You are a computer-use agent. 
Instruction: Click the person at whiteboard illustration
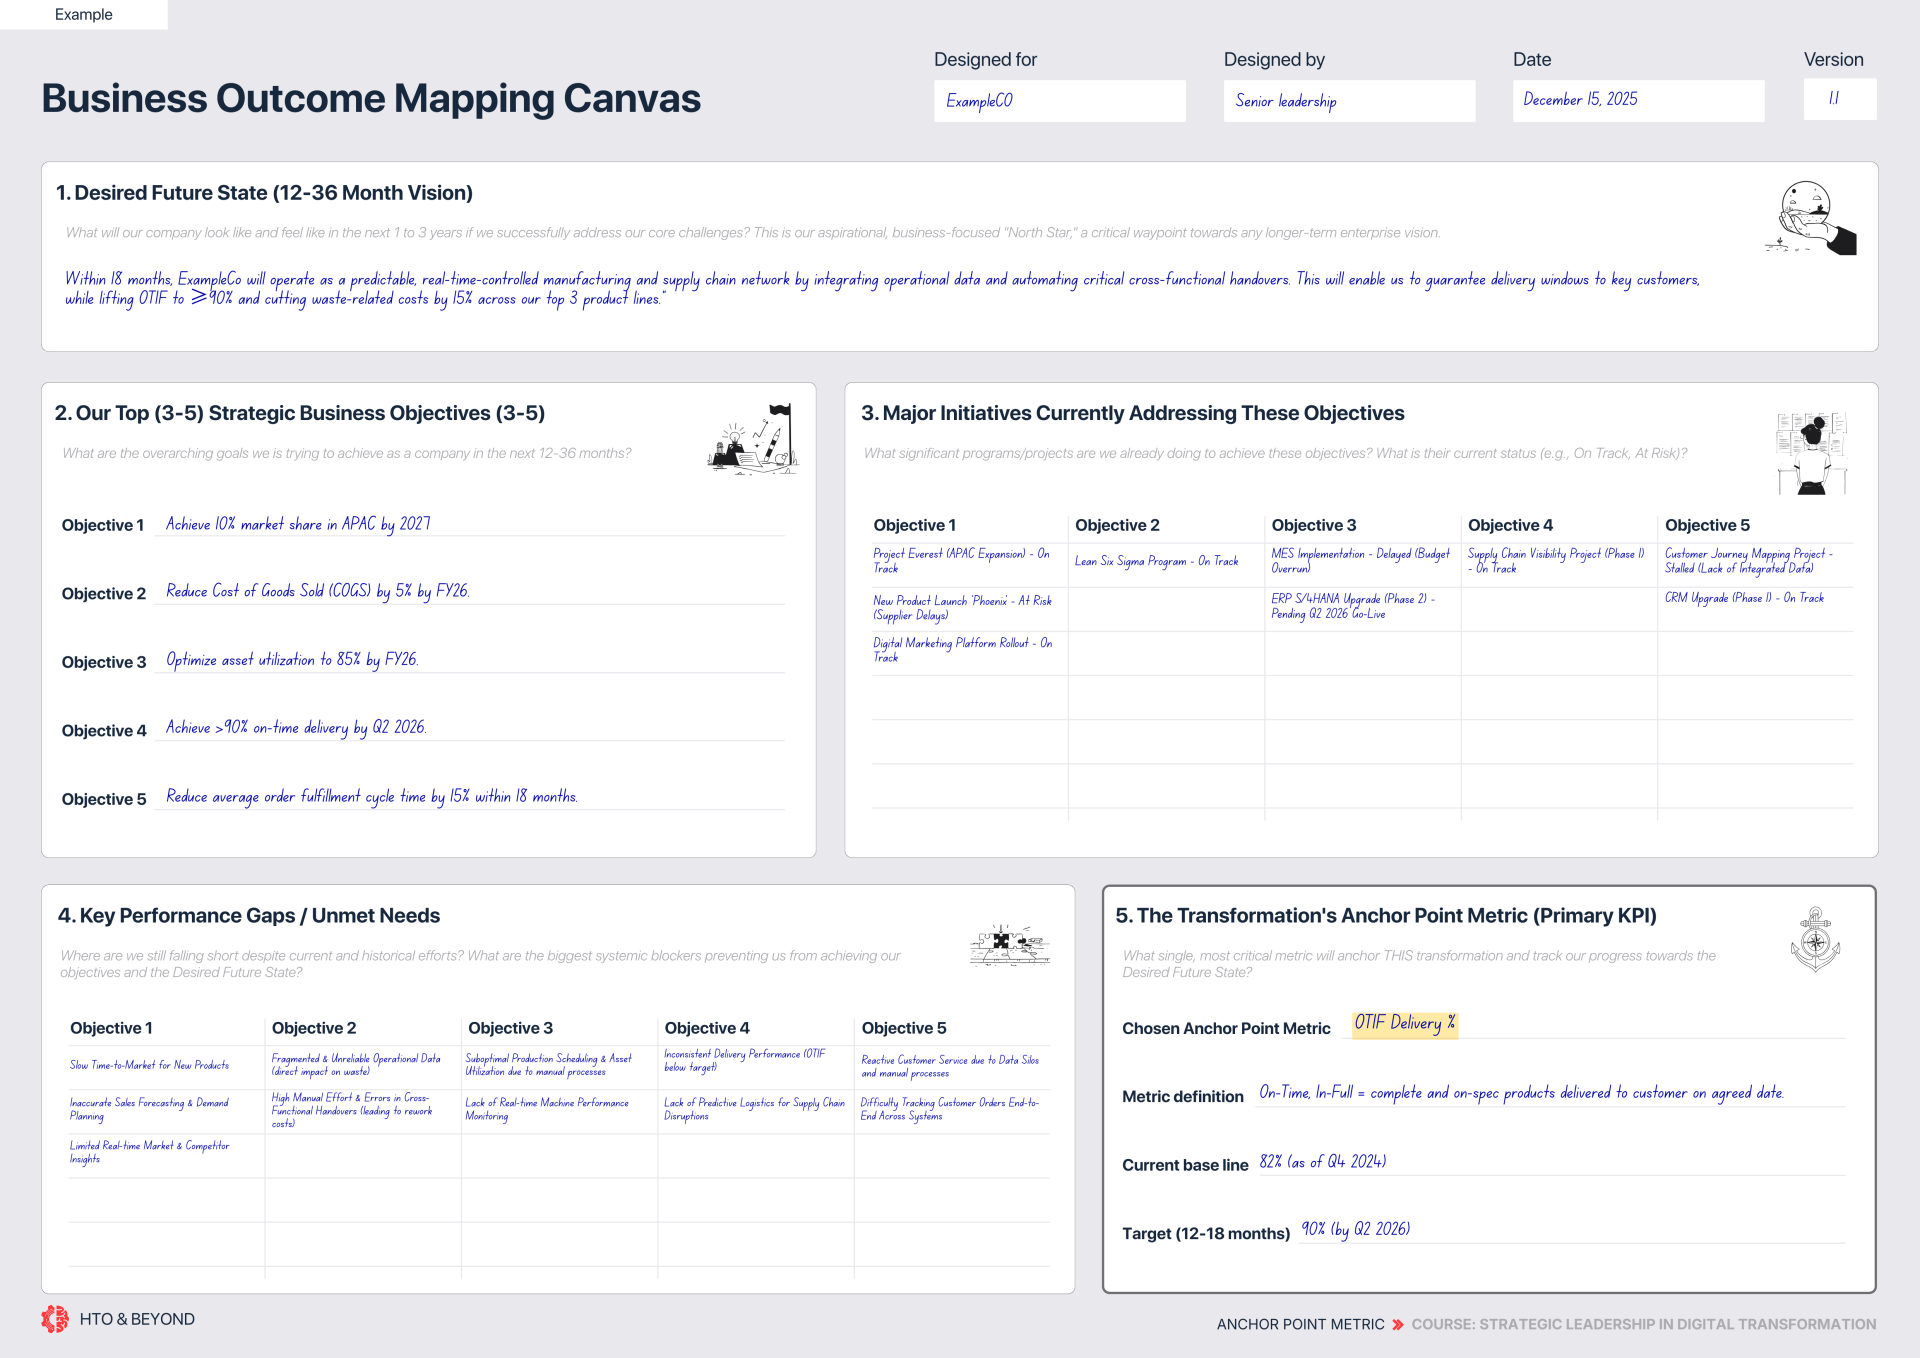[1811, 453]
